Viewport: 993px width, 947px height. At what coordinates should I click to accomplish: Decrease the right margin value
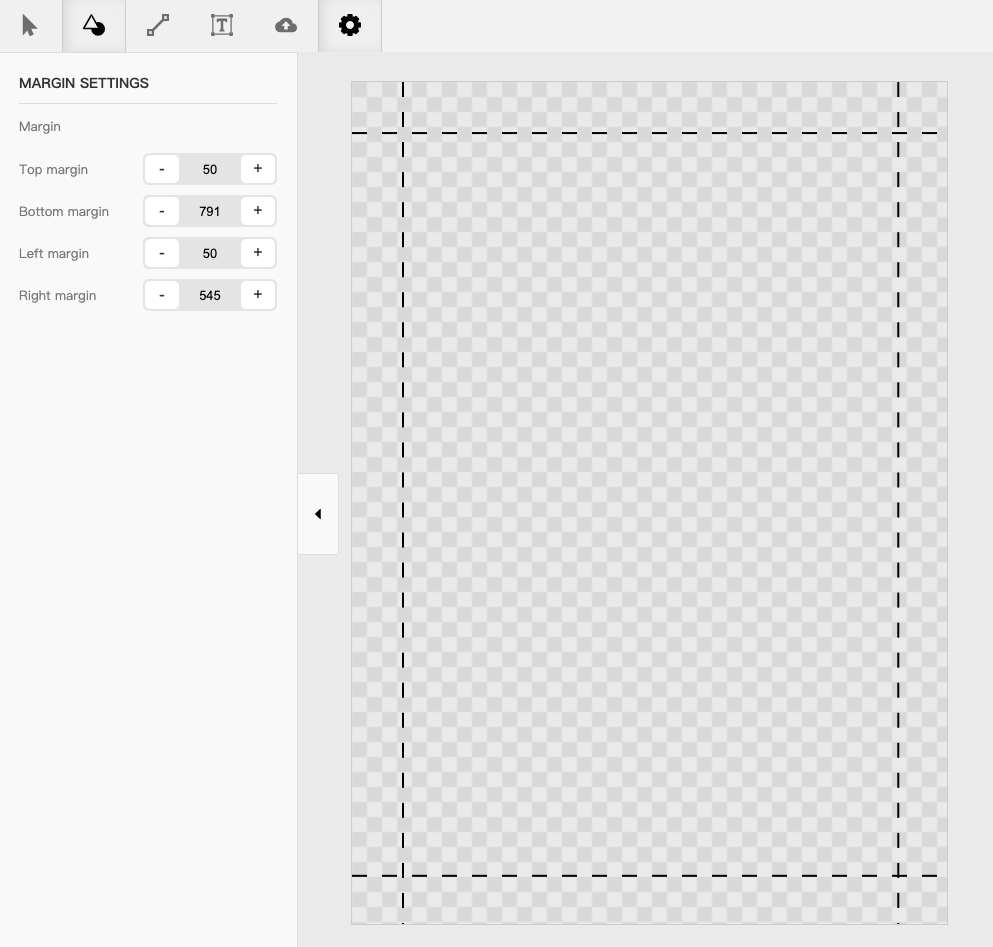pos(161,294)
